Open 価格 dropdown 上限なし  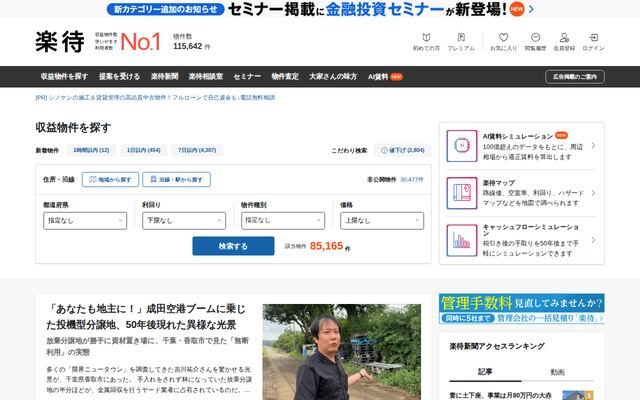click(382, 220)
